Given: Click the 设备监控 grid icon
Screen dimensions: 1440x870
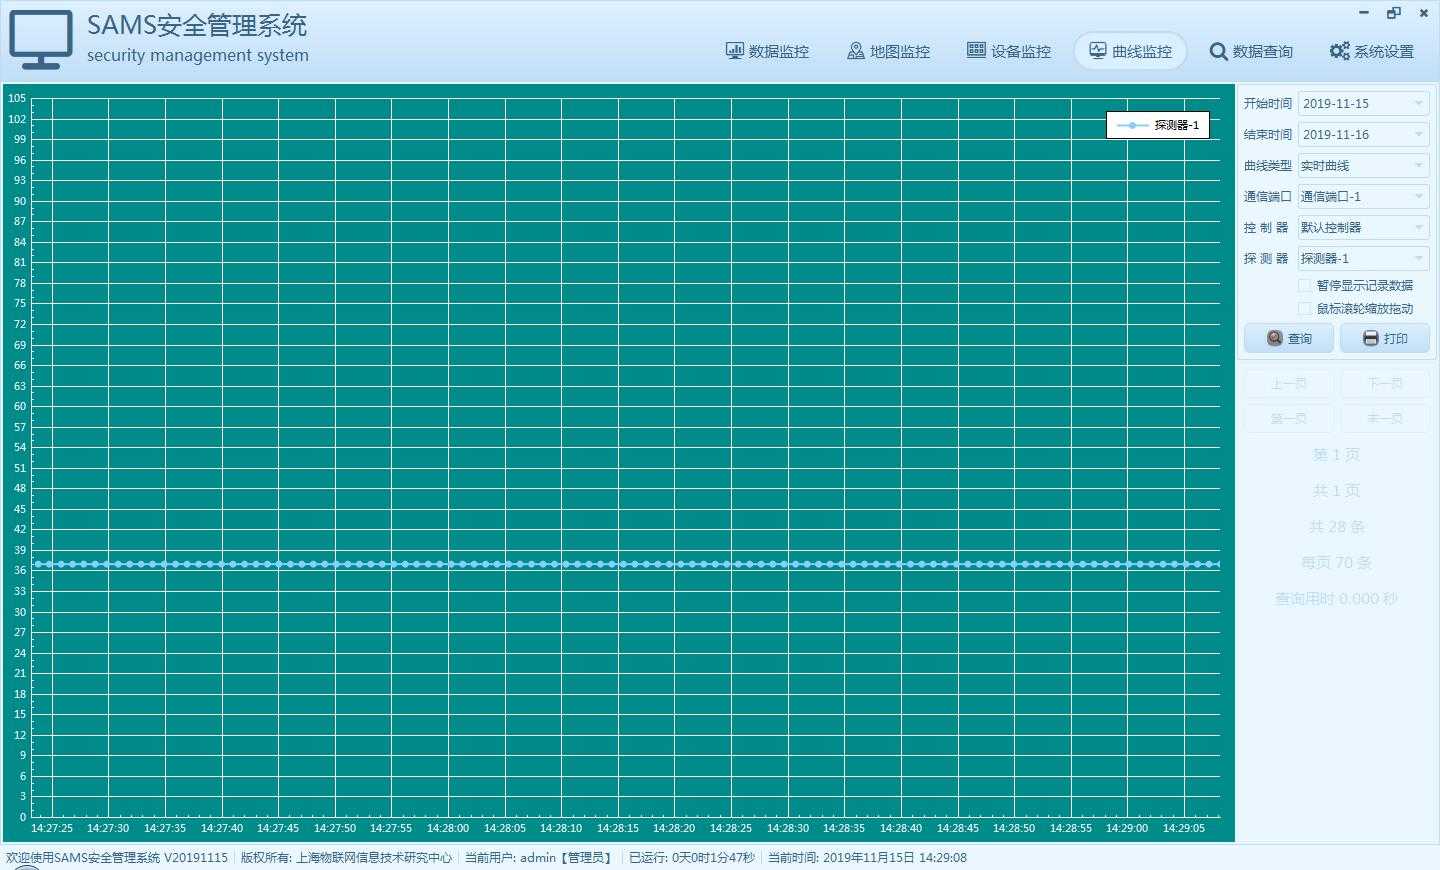Looking at the screenshot, I should click(x=976, y=50).
